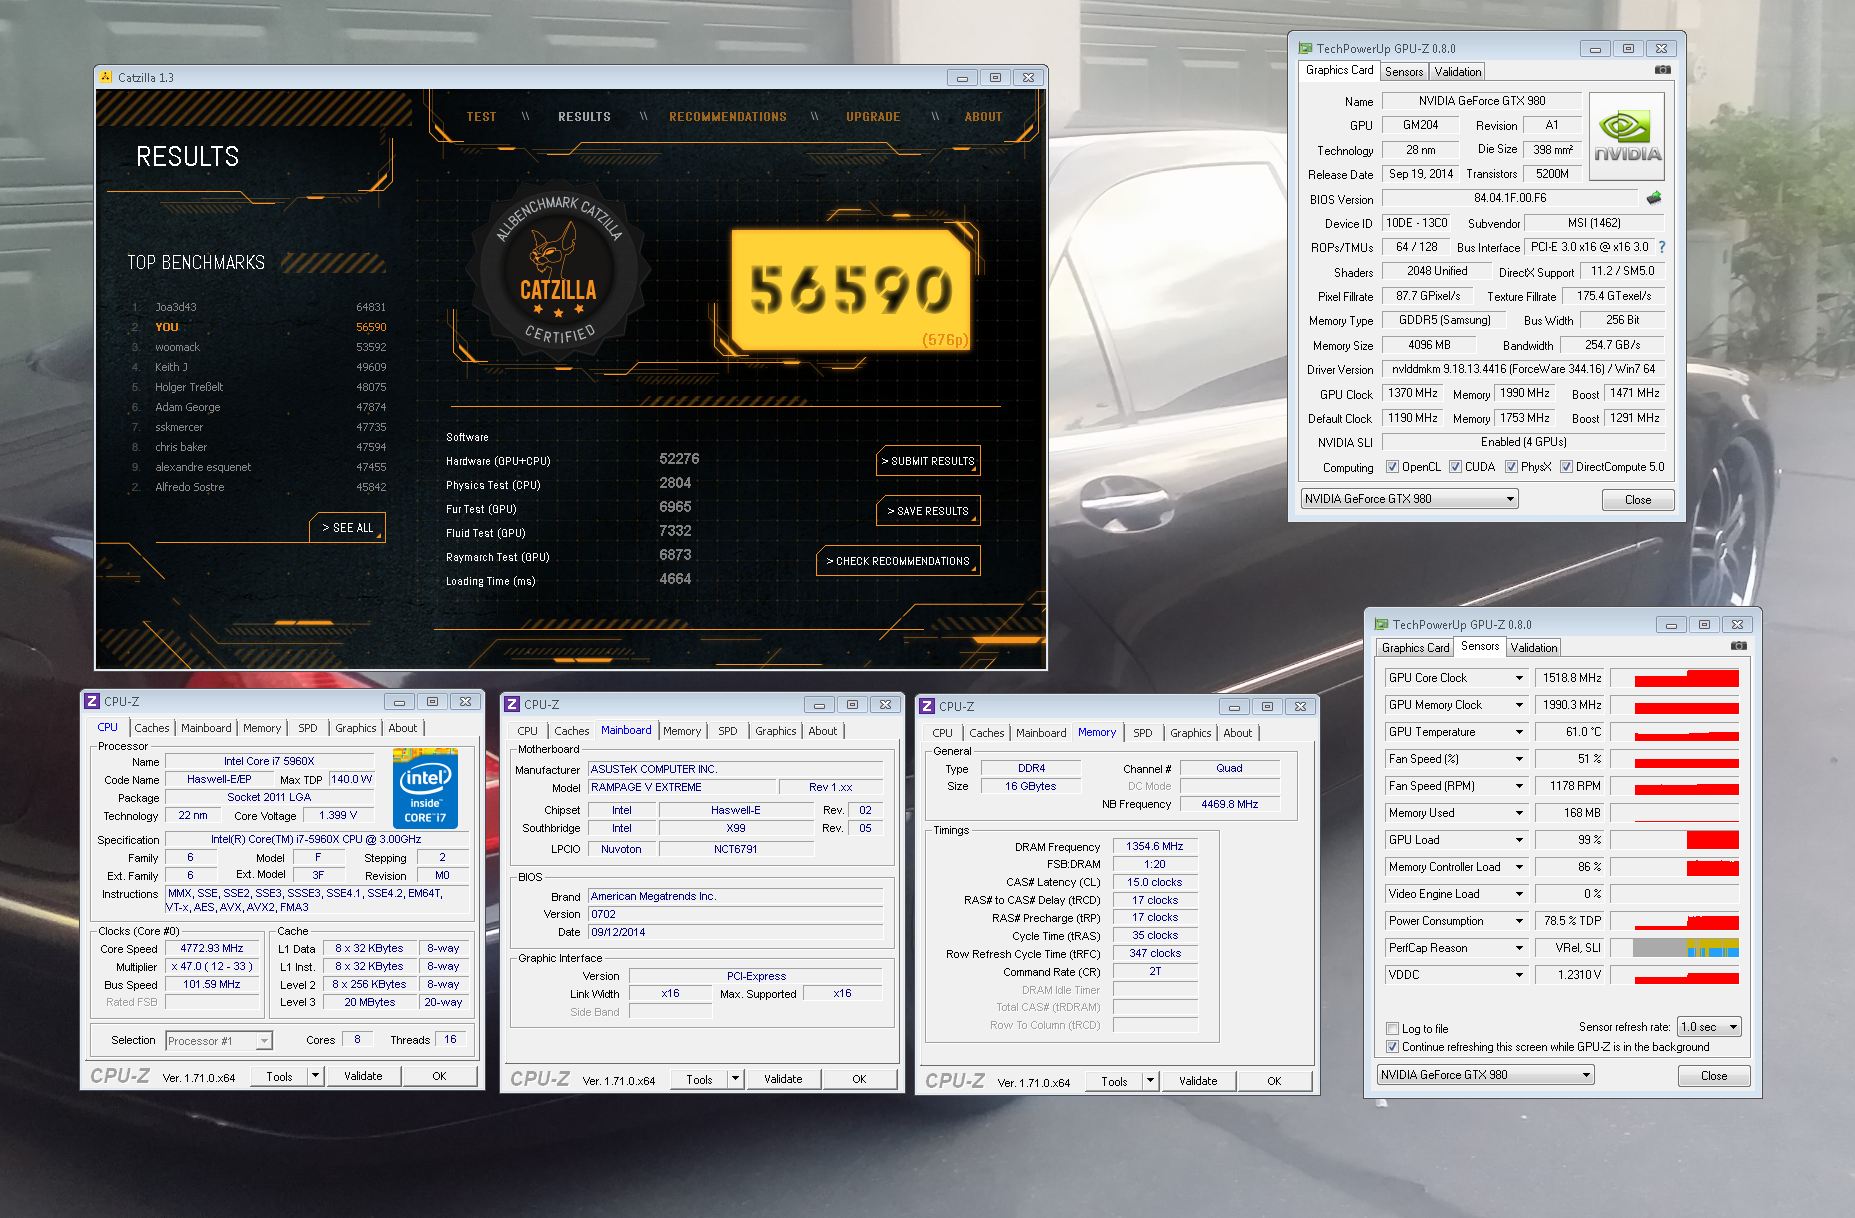This screenshot has height=1218, width=1855.
Task: Switch to the Upgrade tab in Catzilla
Action: 873,117
